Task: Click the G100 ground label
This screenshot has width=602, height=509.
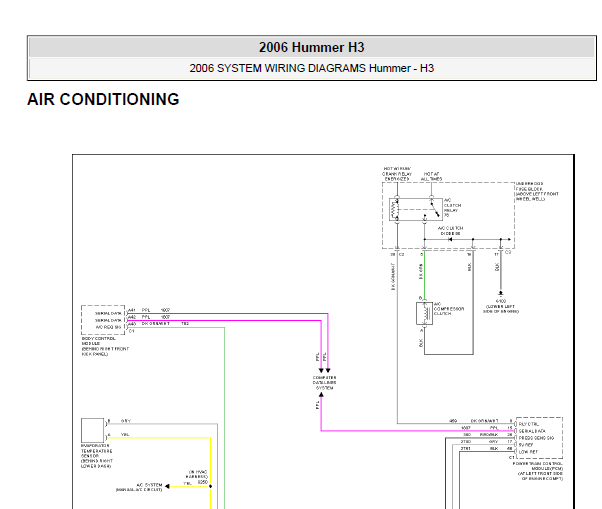Action: 501,301
